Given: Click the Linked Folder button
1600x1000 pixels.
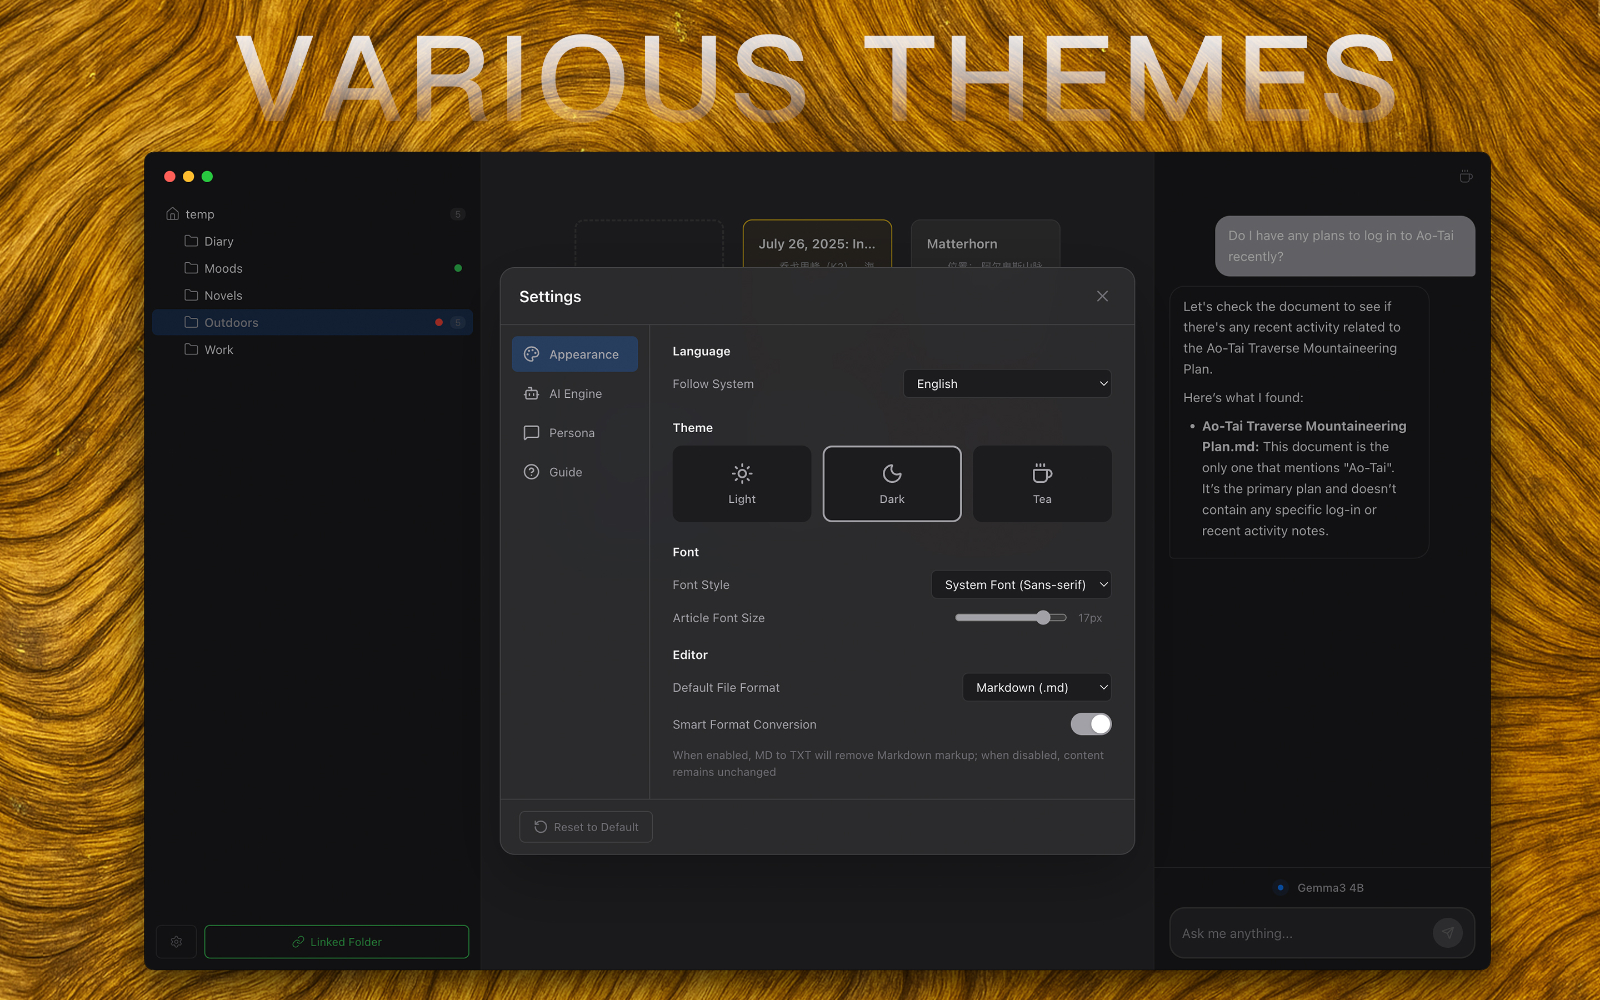Looking at the screenshot, I should (336, 942).
